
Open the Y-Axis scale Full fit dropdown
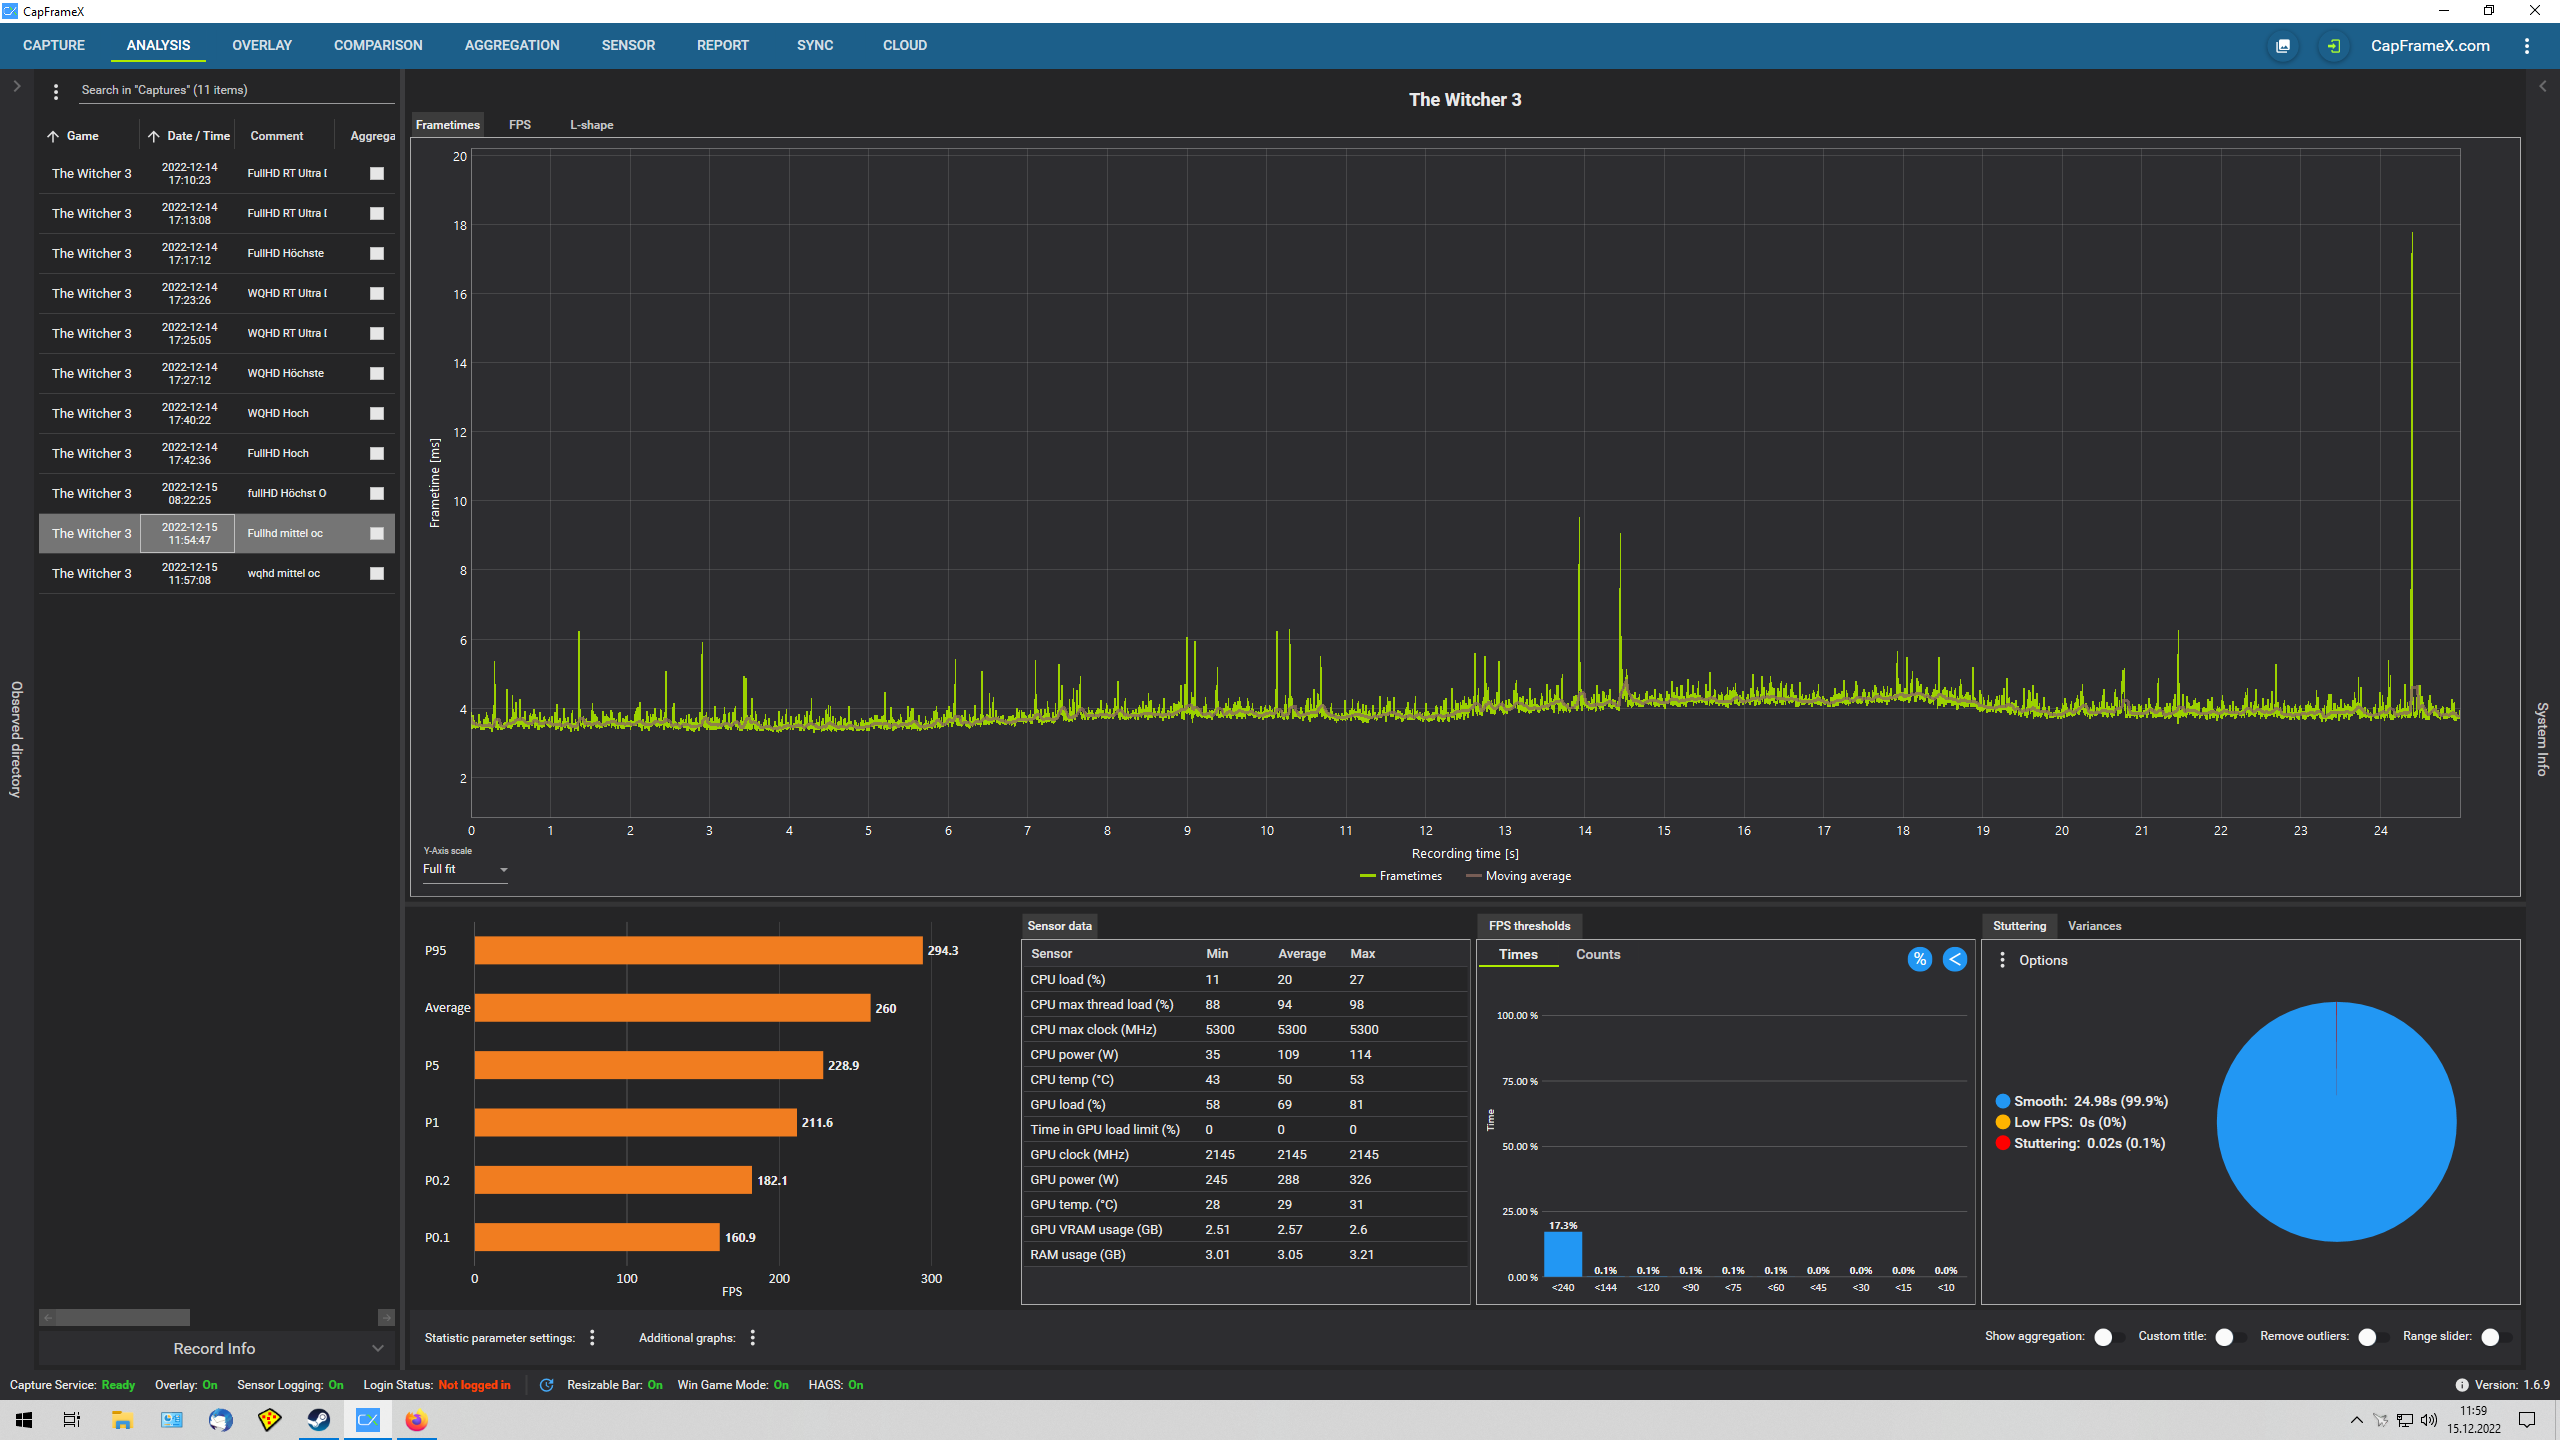pos(465,870)
